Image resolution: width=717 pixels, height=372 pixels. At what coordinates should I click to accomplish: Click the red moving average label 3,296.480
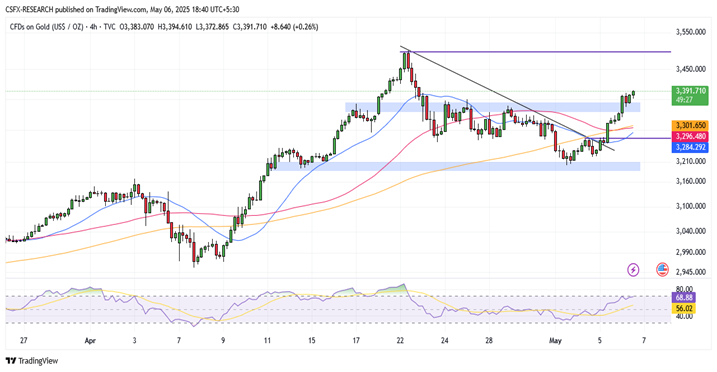point(690,136)
